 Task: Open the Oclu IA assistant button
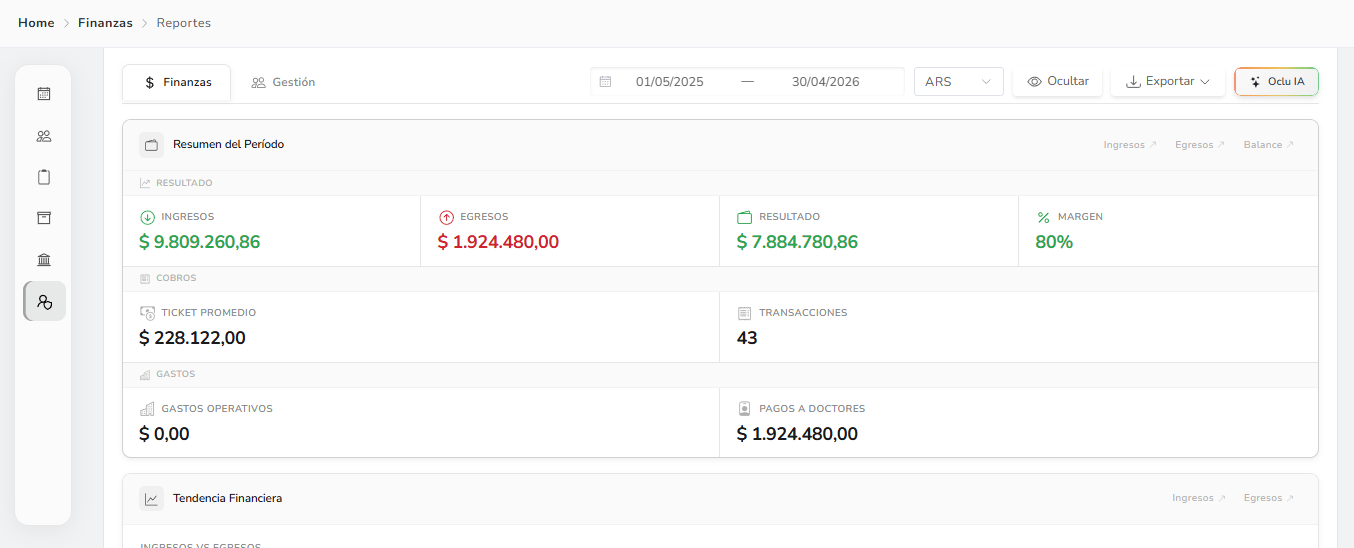pos(1276,82)
